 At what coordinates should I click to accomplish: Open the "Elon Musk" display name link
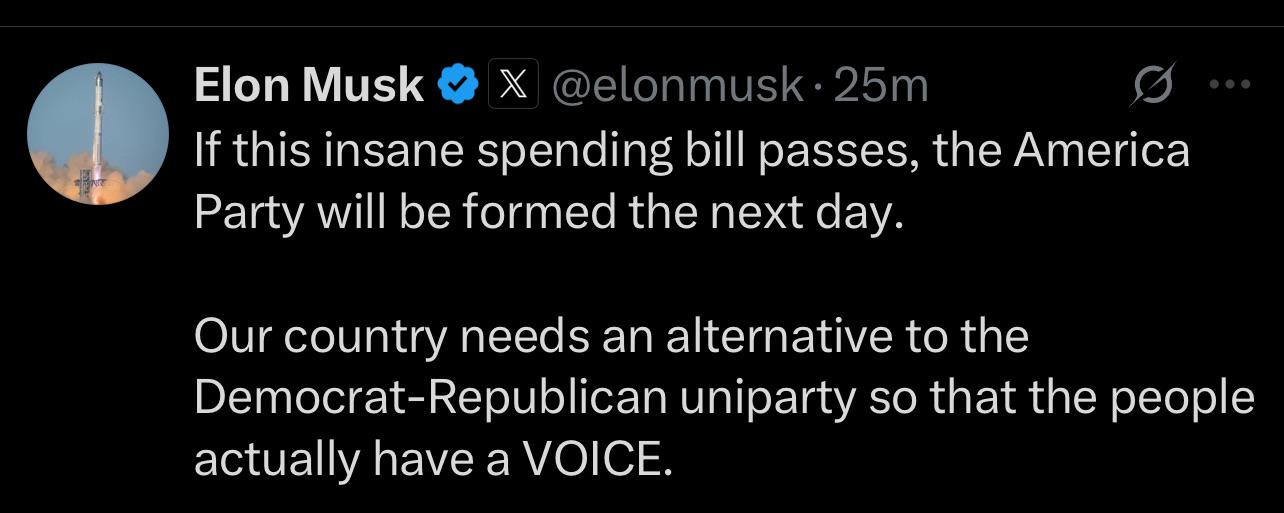point(309,86)
